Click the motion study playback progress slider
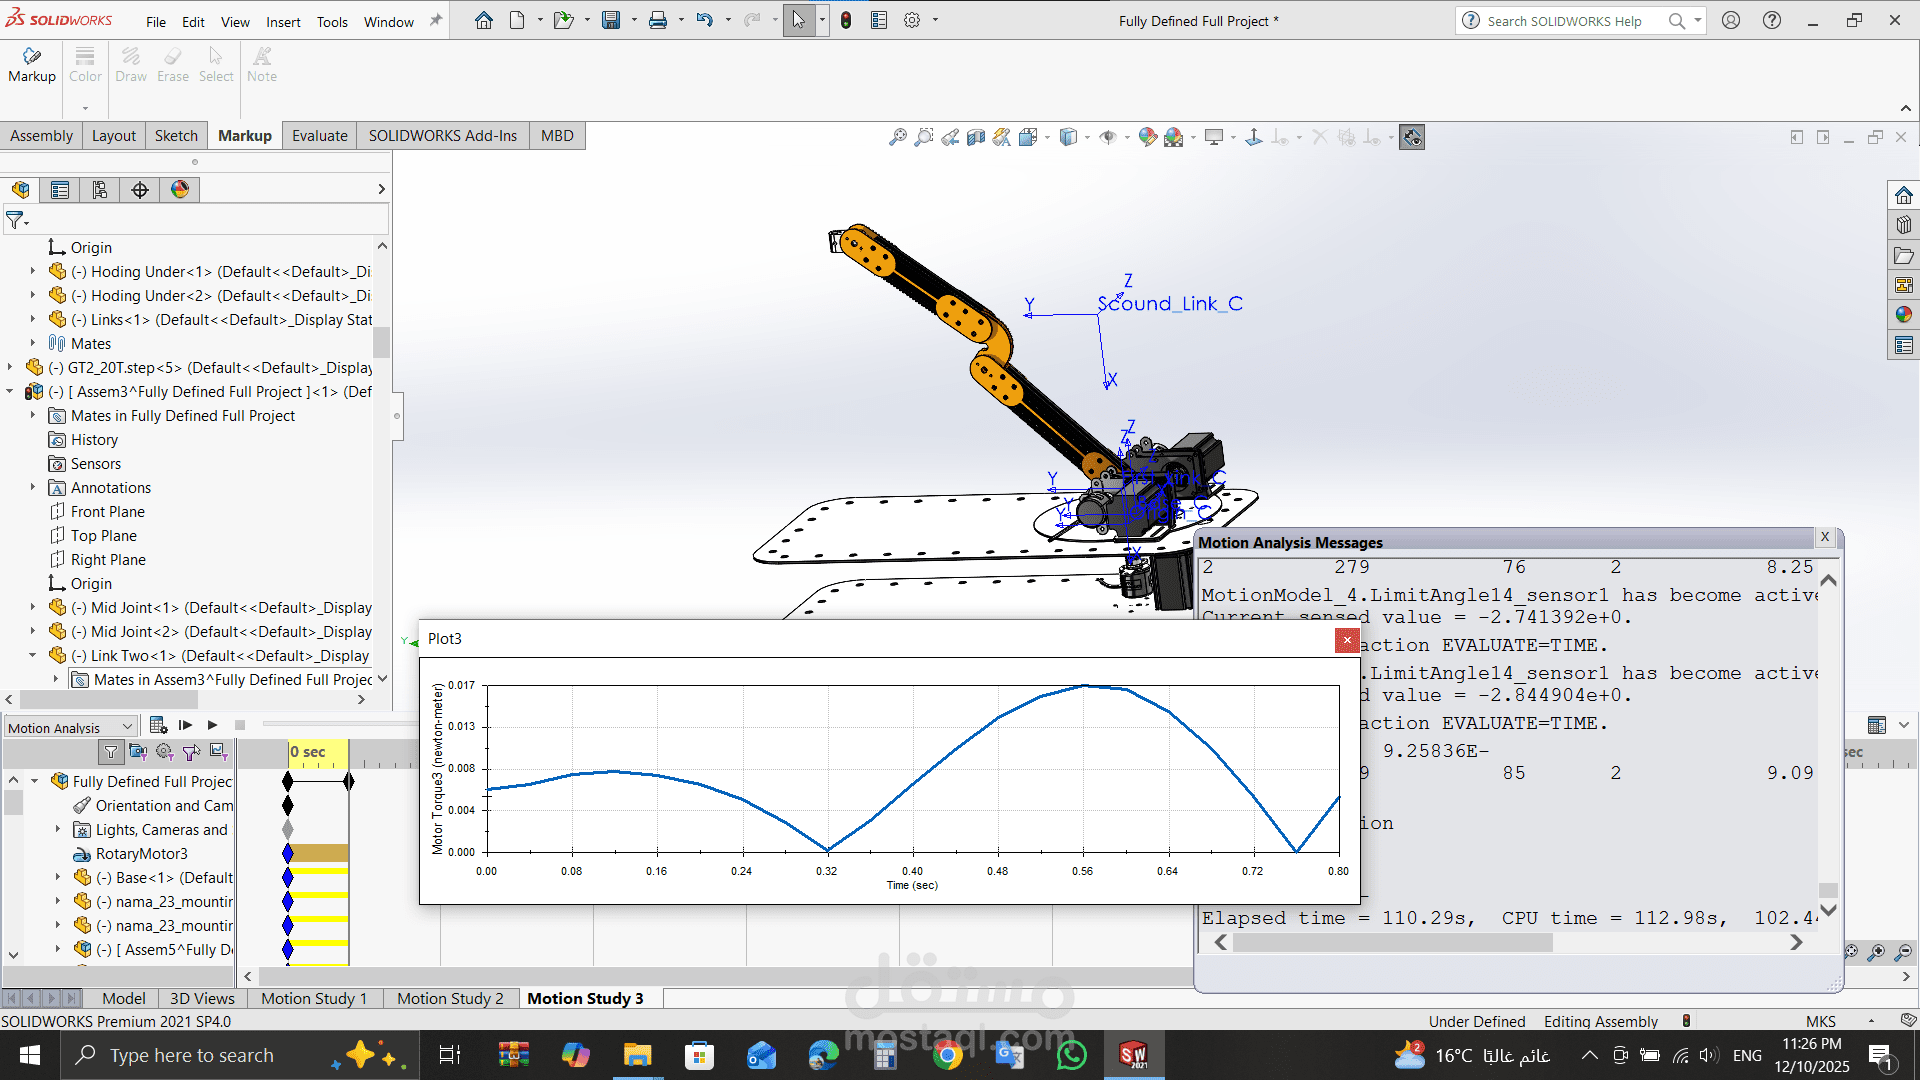Image resolution: width=1920 pixels, height=1080 pixels. (340, 724)
